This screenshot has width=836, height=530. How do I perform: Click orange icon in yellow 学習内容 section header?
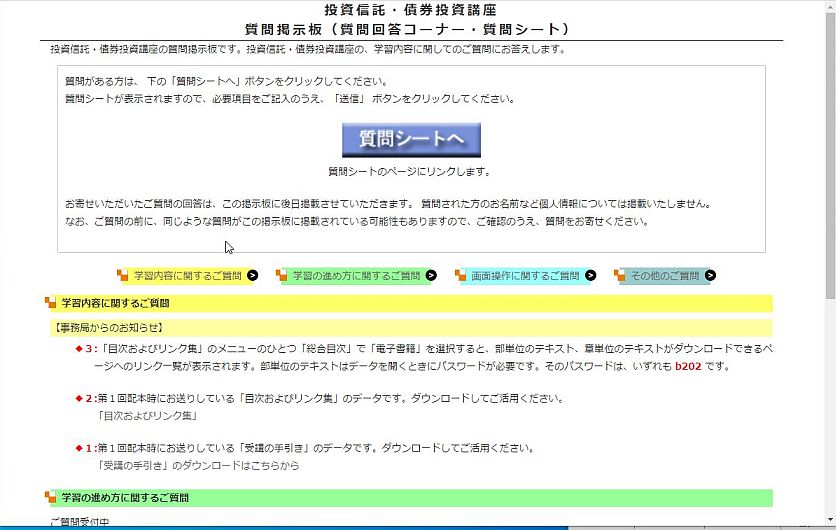tap(51, 303)
